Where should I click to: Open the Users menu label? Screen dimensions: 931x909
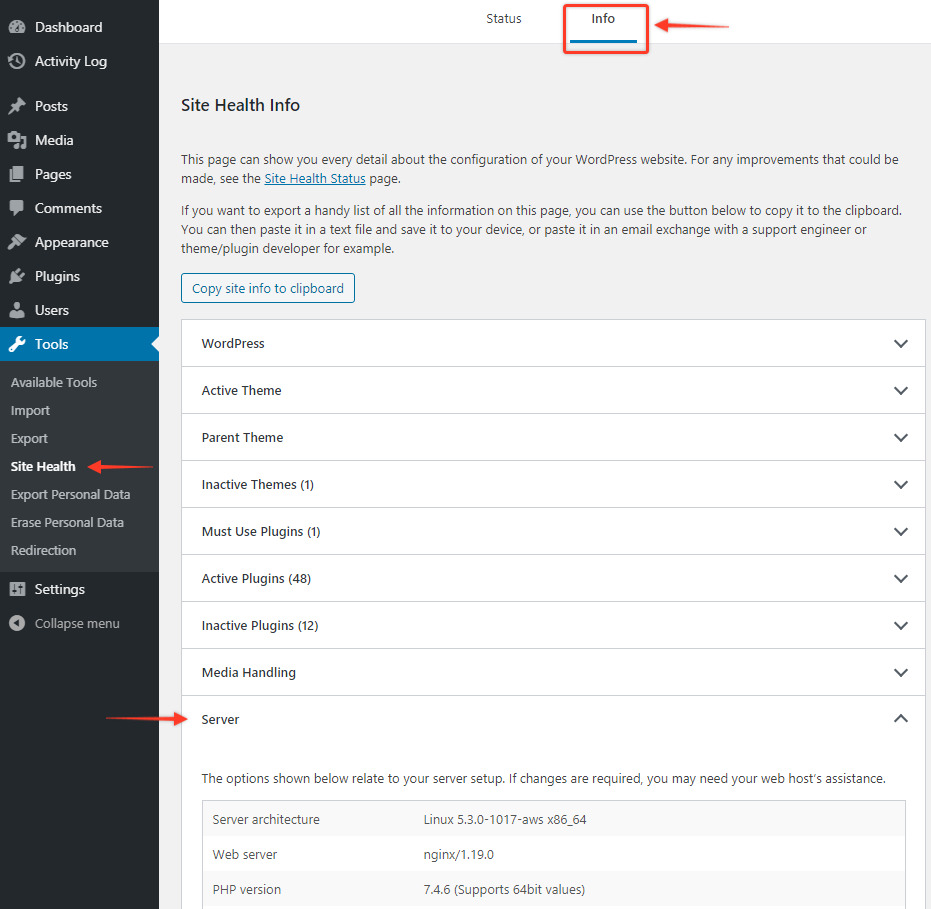52,310
